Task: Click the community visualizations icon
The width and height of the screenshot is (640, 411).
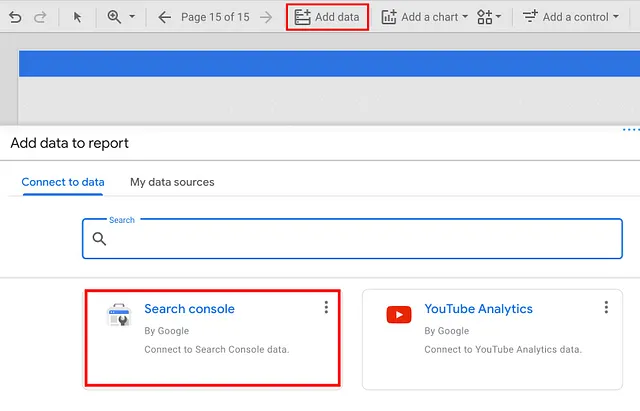Action: coord(484,17)
